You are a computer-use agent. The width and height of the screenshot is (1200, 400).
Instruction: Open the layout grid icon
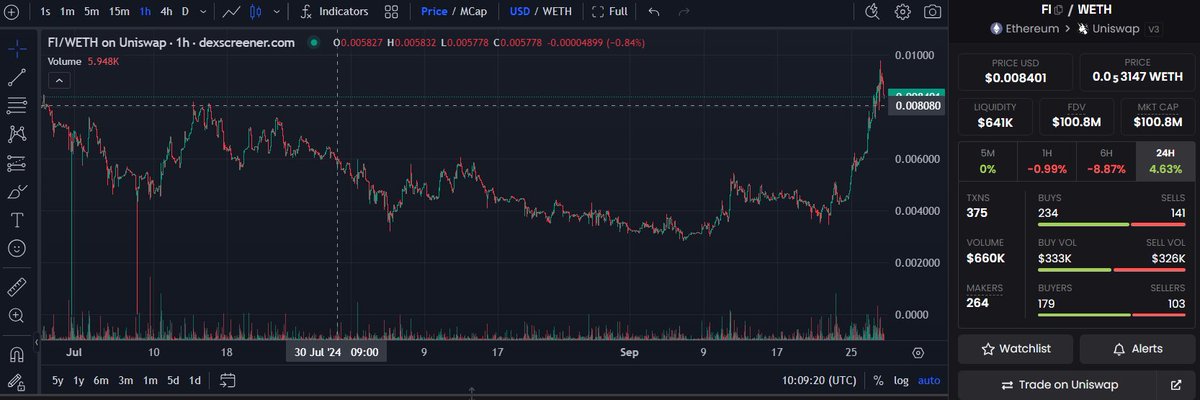392,12
